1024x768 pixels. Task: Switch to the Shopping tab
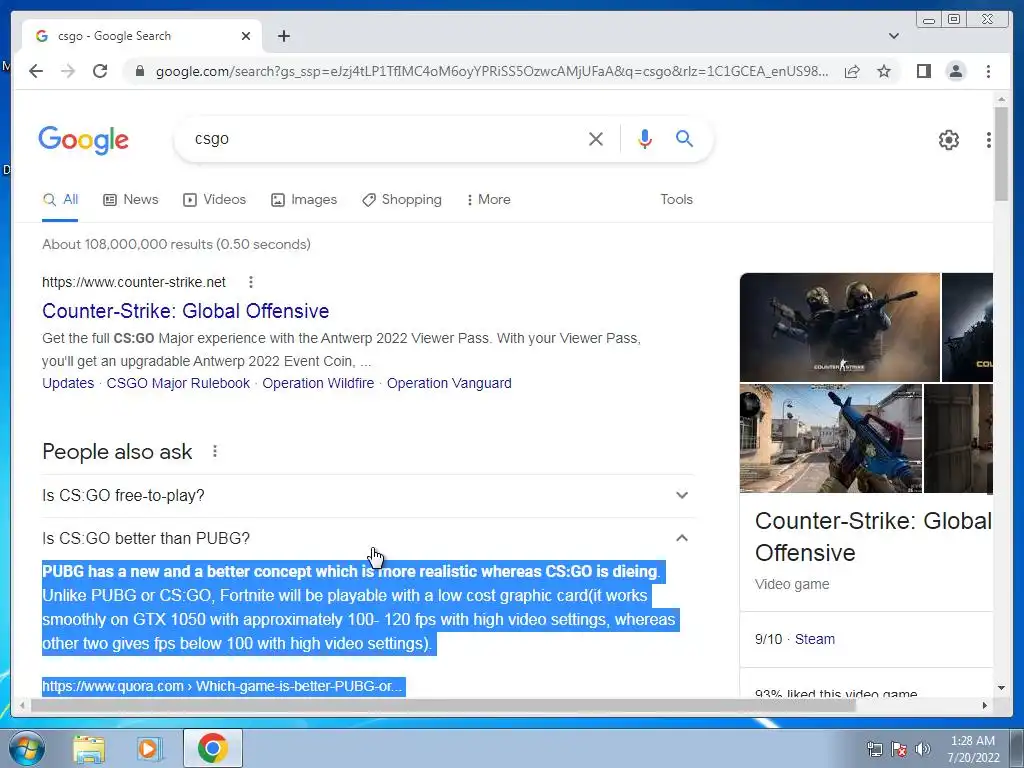[402, 200]
